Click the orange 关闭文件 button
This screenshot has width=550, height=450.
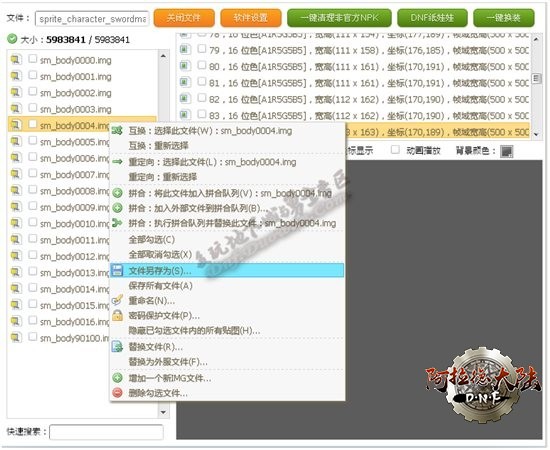click(x=184, y=18)
